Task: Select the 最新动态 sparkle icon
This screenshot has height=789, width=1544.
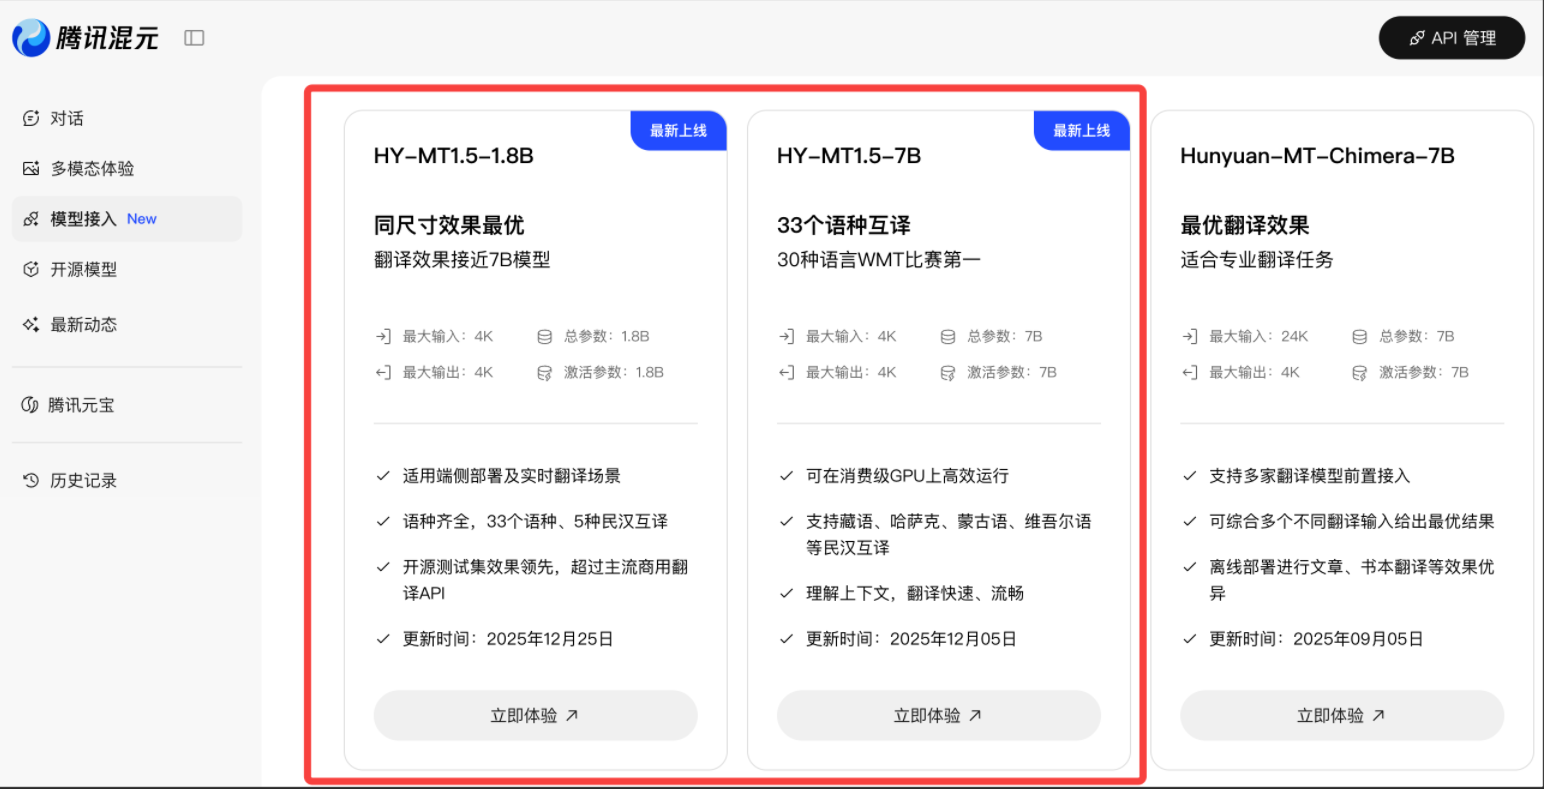Action: 31,323
